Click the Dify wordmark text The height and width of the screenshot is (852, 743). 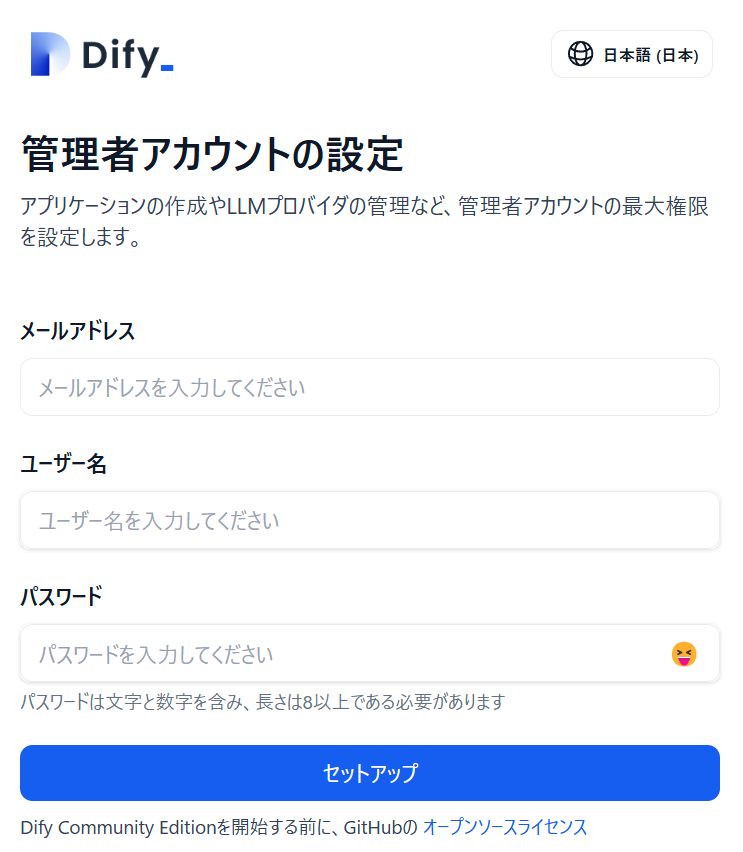point(121,57)
